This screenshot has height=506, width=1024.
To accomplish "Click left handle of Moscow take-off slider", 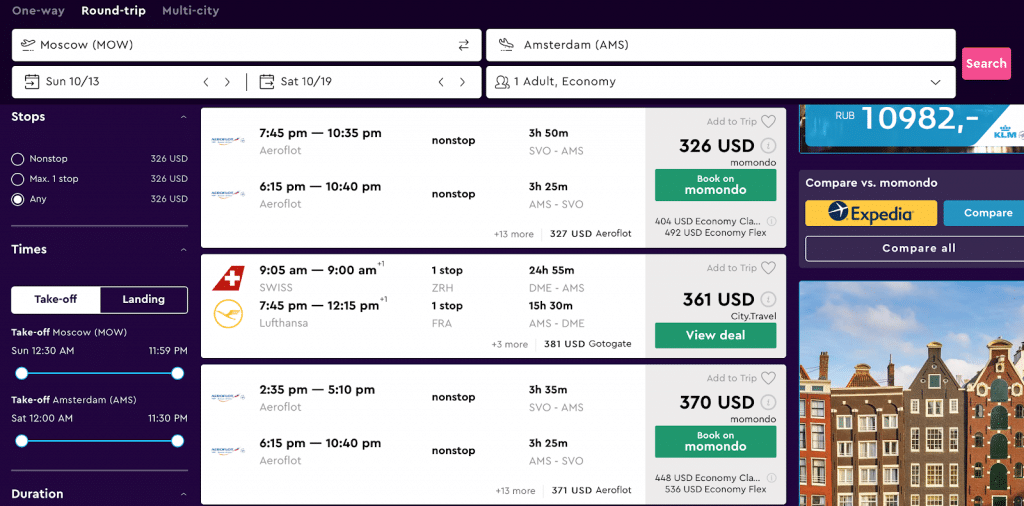I will [22, 373].
